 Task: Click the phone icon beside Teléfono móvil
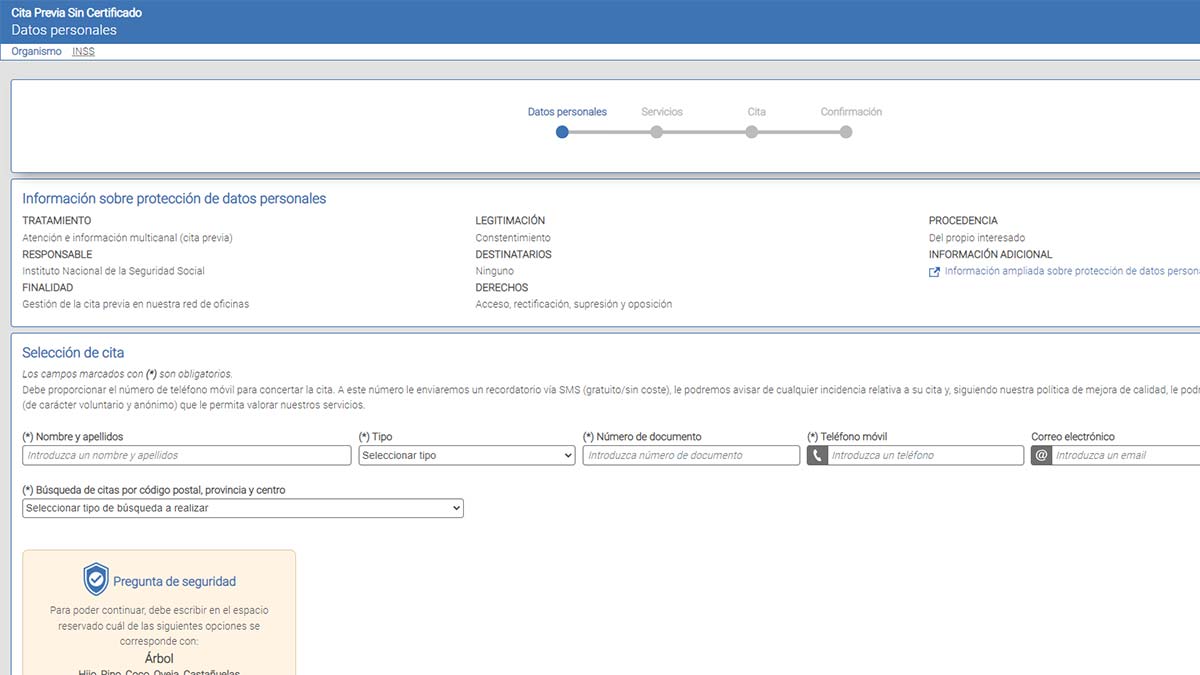click(817, 455)
